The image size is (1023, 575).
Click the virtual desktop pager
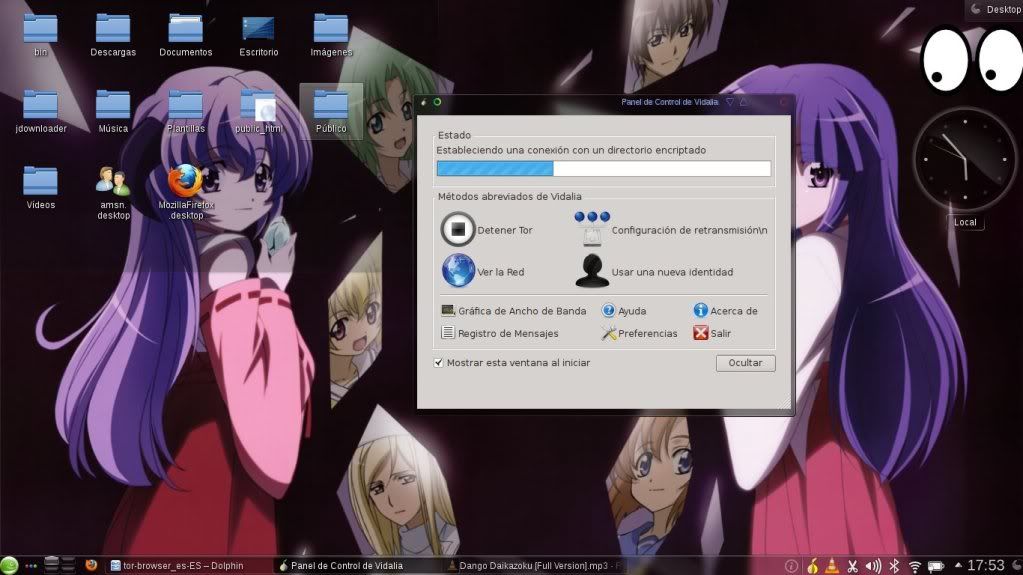point(59,565)
